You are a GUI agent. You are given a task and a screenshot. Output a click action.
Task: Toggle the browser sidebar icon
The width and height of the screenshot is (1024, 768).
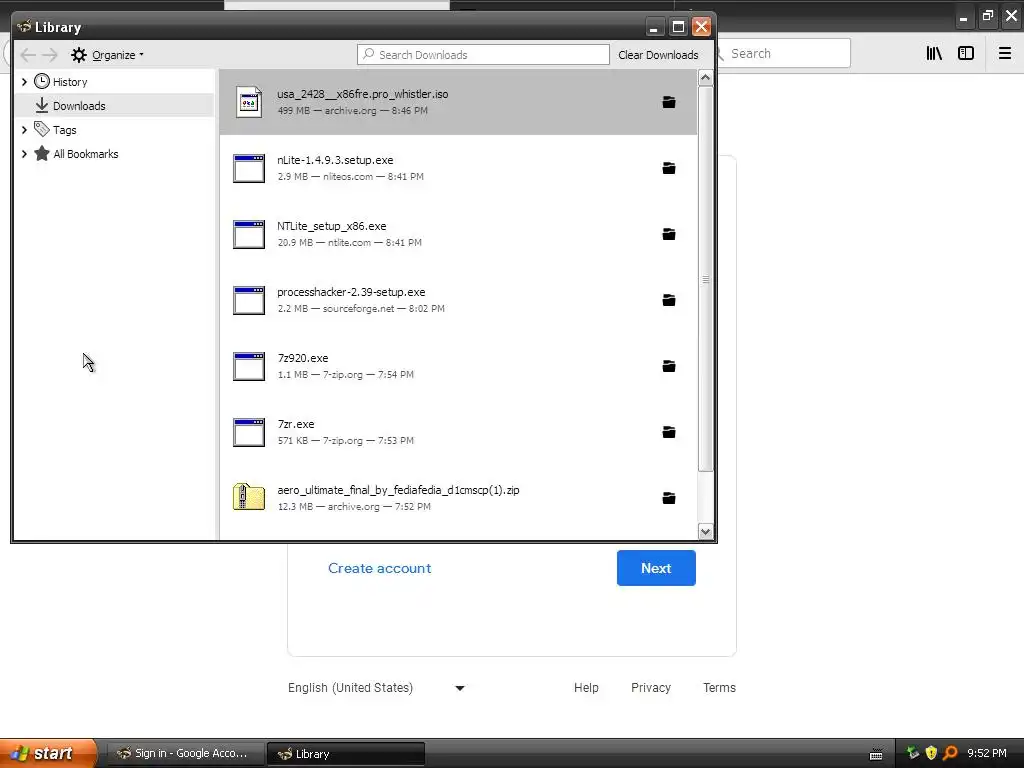point(966,54)
